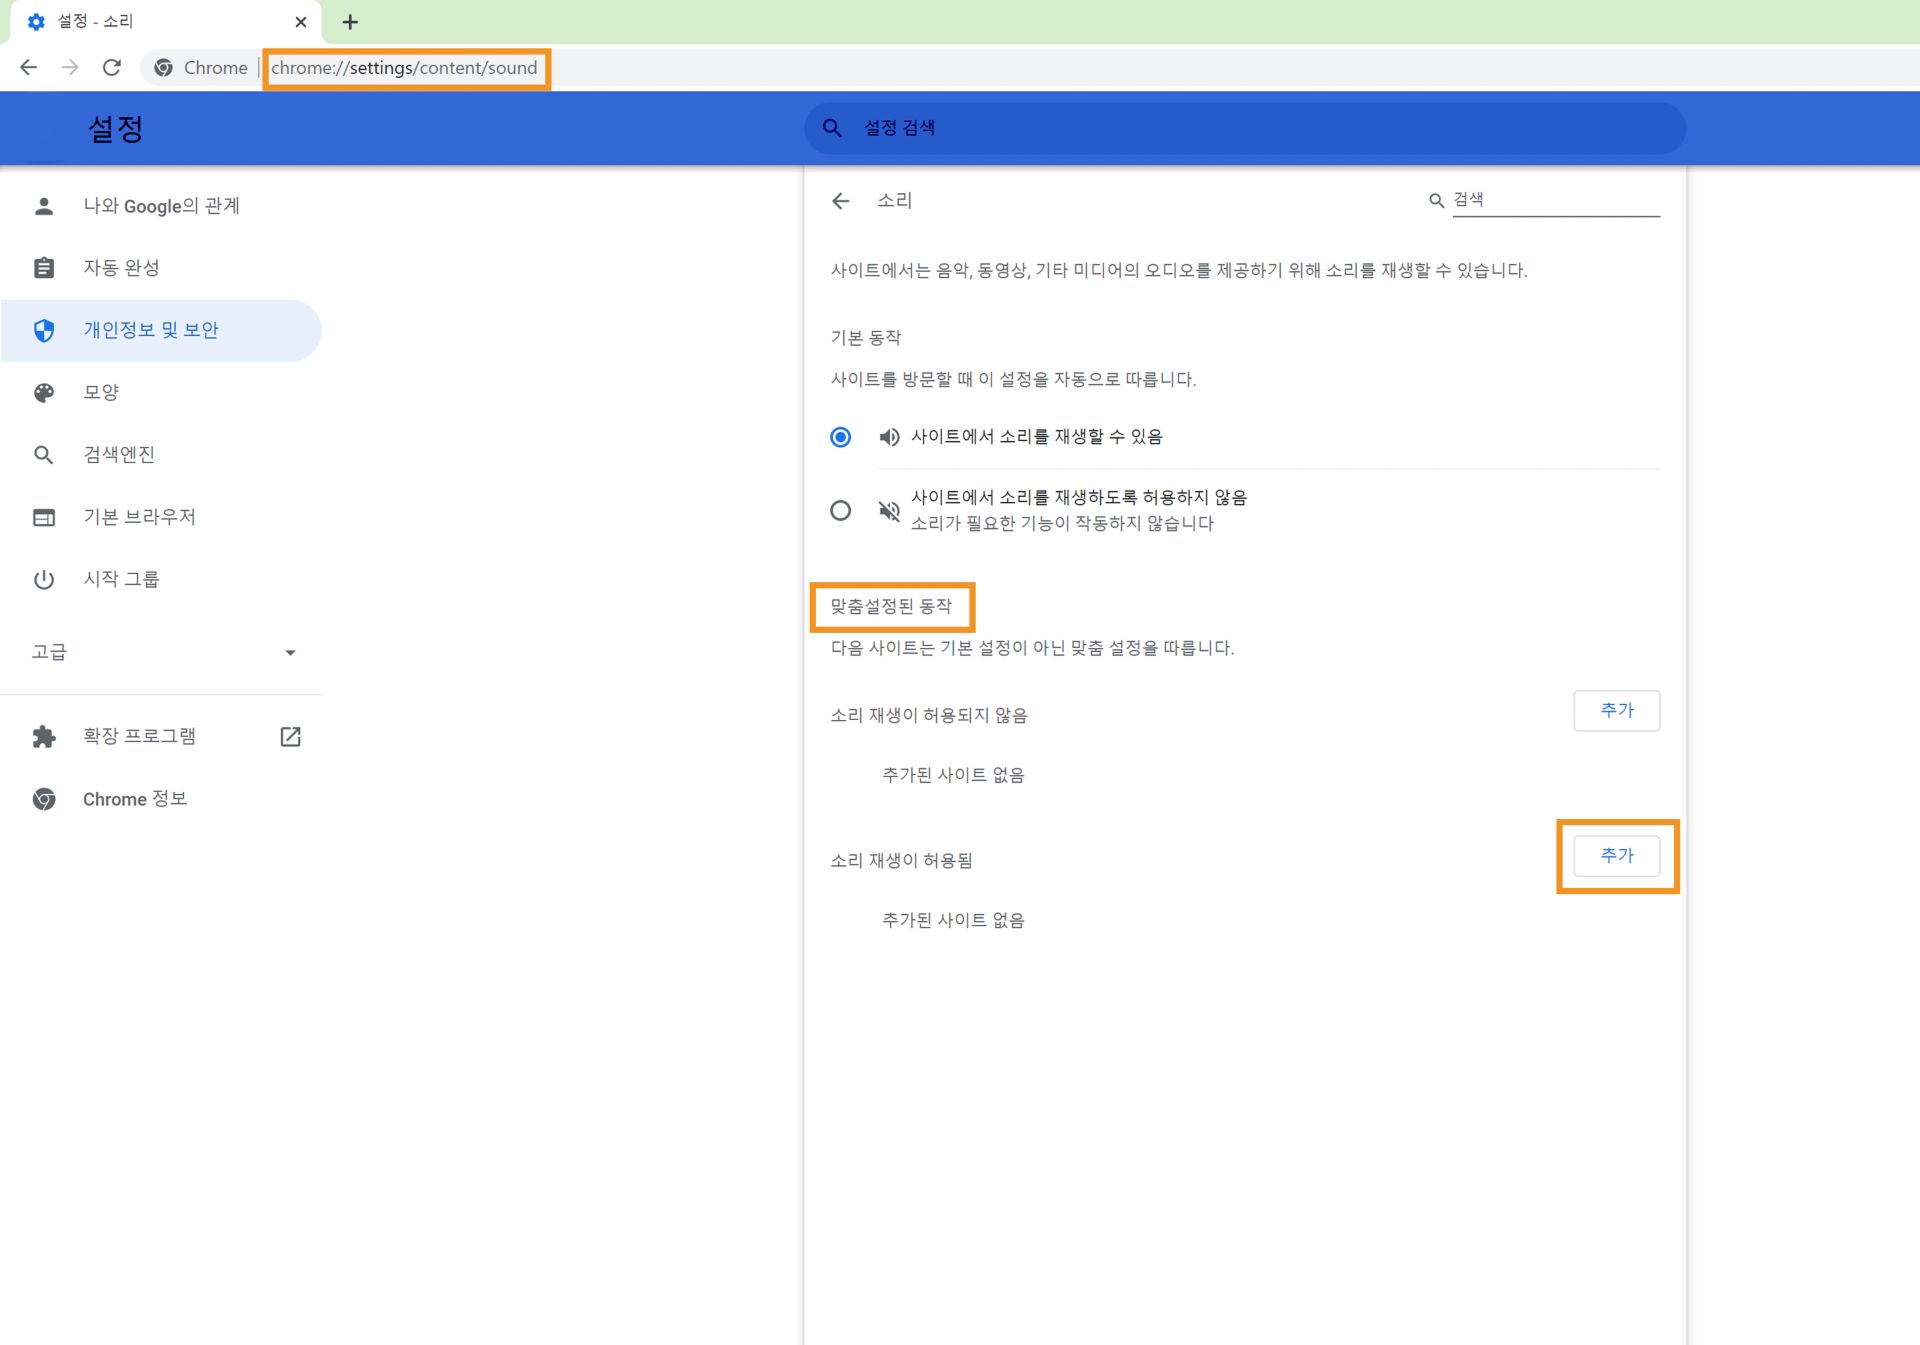Click 추가 next to 소리 재생이 허용되지 않음

point(1616,710)
